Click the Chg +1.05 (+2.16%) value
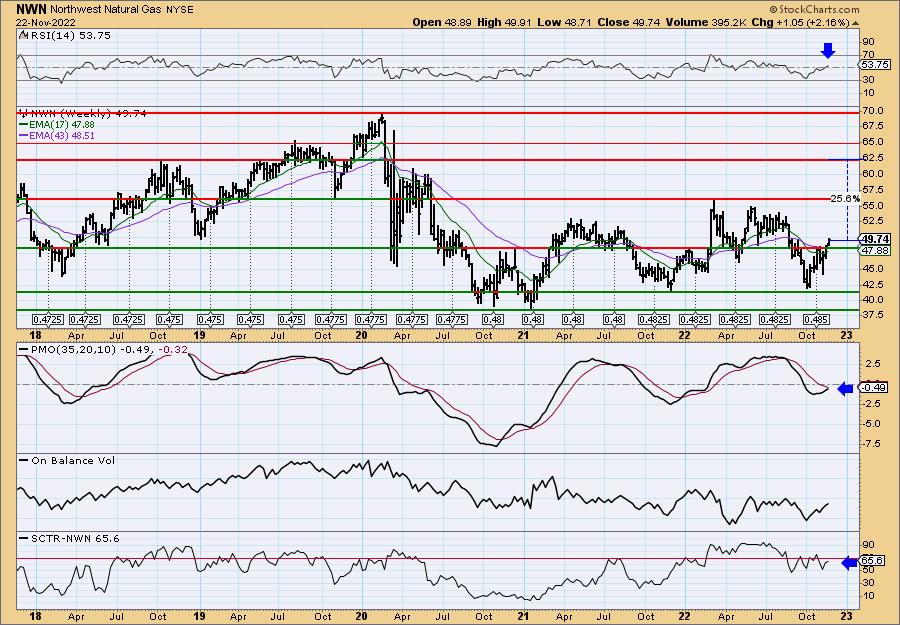 coord(801,22)
